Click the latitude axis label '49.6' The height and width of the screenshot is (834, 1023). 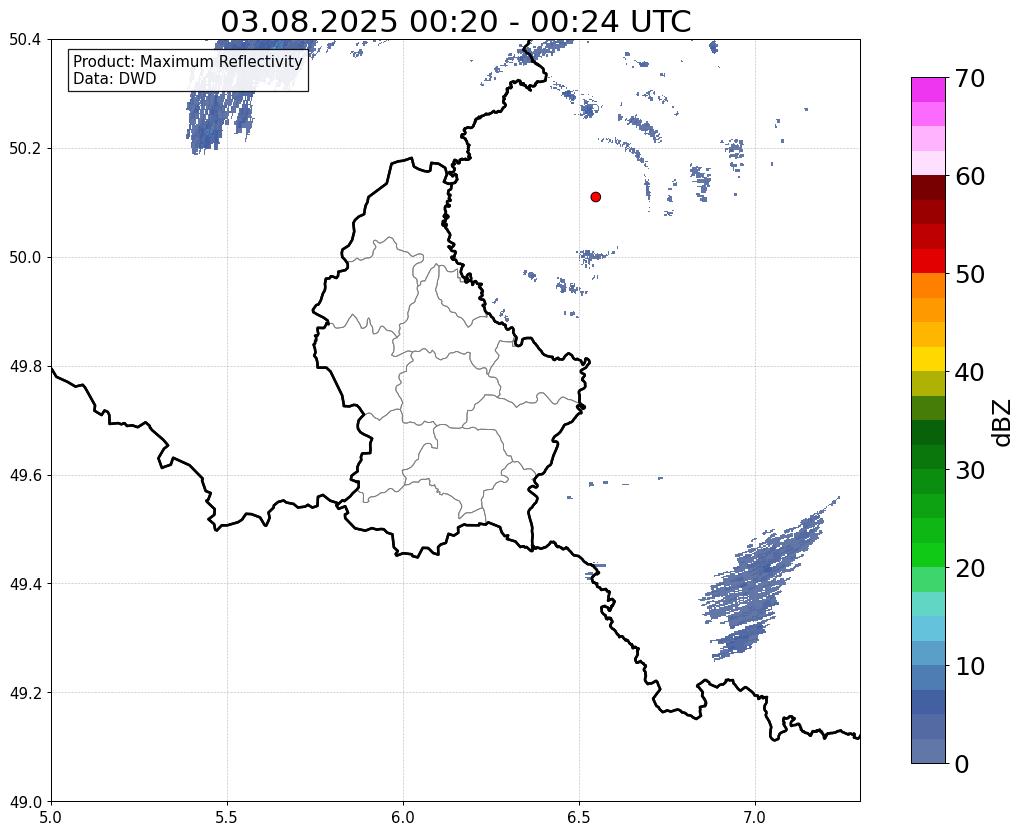(x=25, y=476)
